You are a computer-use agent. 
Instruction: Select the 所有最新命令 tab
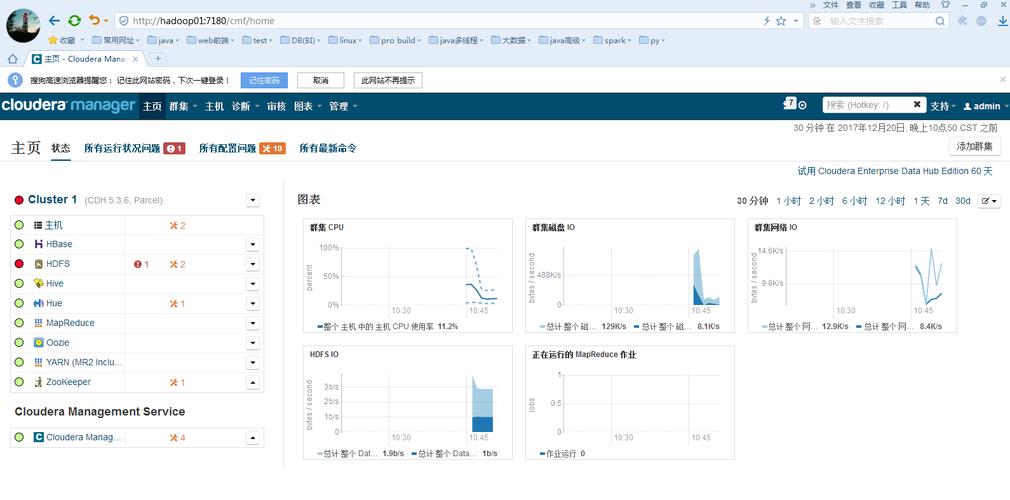click(x=328, y=148)
